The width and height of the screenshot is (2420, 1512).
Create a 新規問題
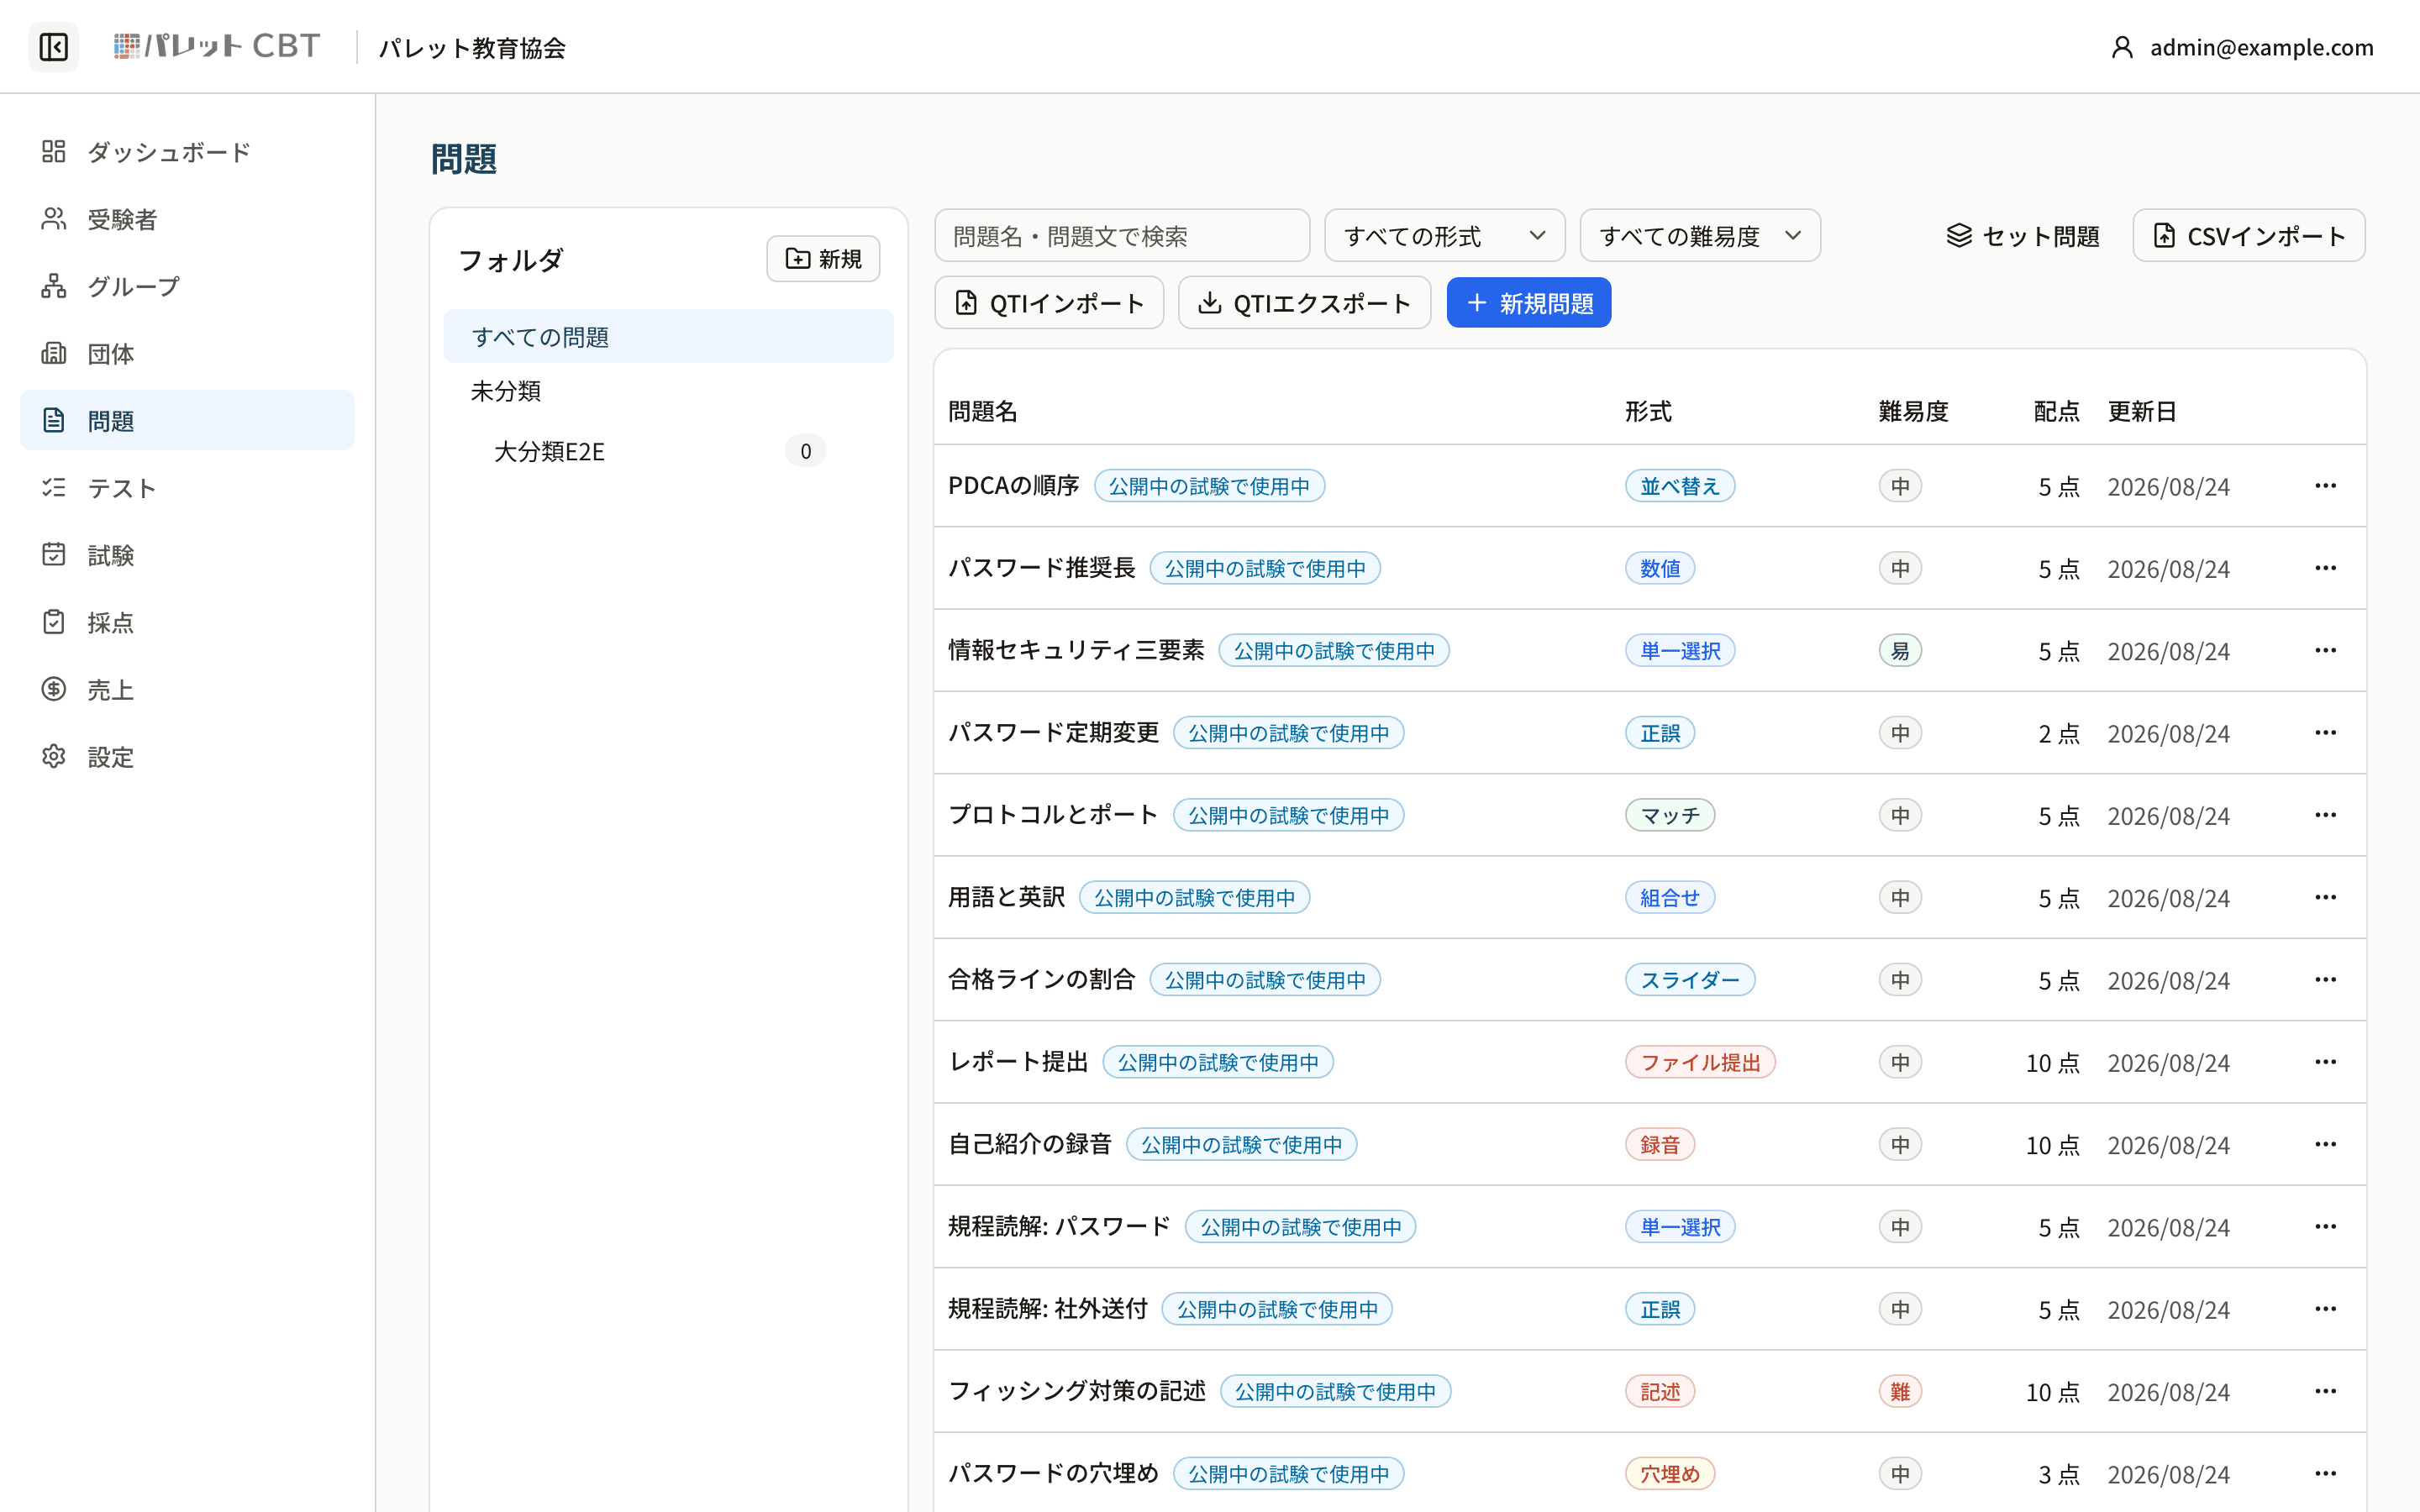pos(1528,303)
